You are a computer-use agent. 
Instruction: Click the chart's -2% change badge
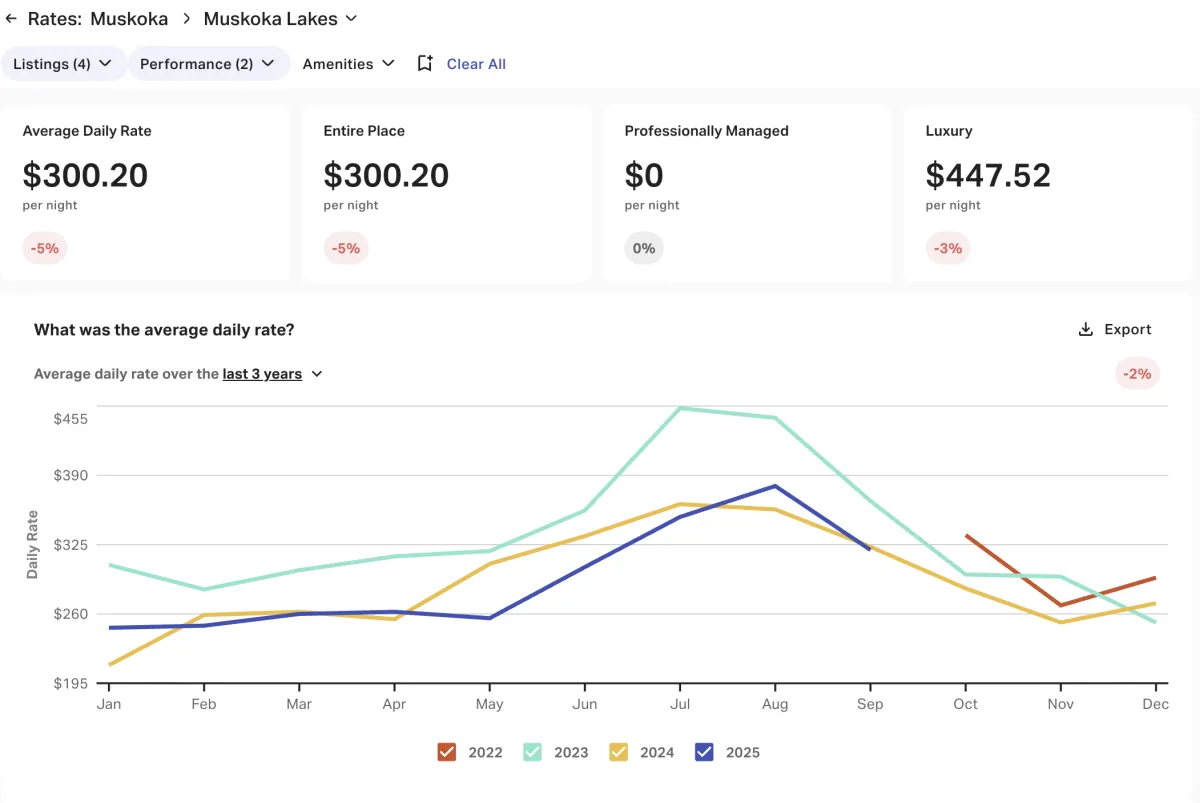point(1137,374)
